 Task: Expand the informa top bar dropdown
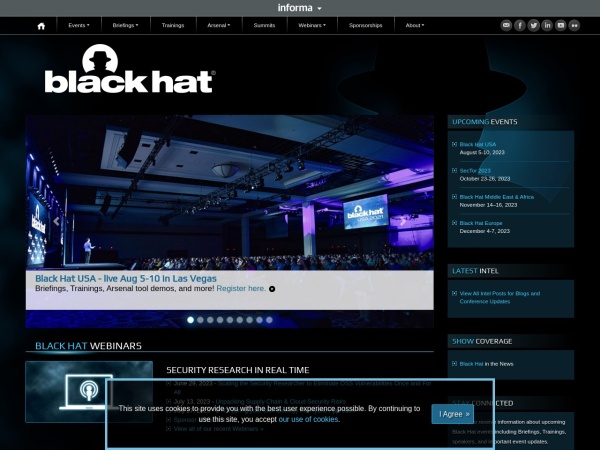pyautogui.click(x=300, y=8)
